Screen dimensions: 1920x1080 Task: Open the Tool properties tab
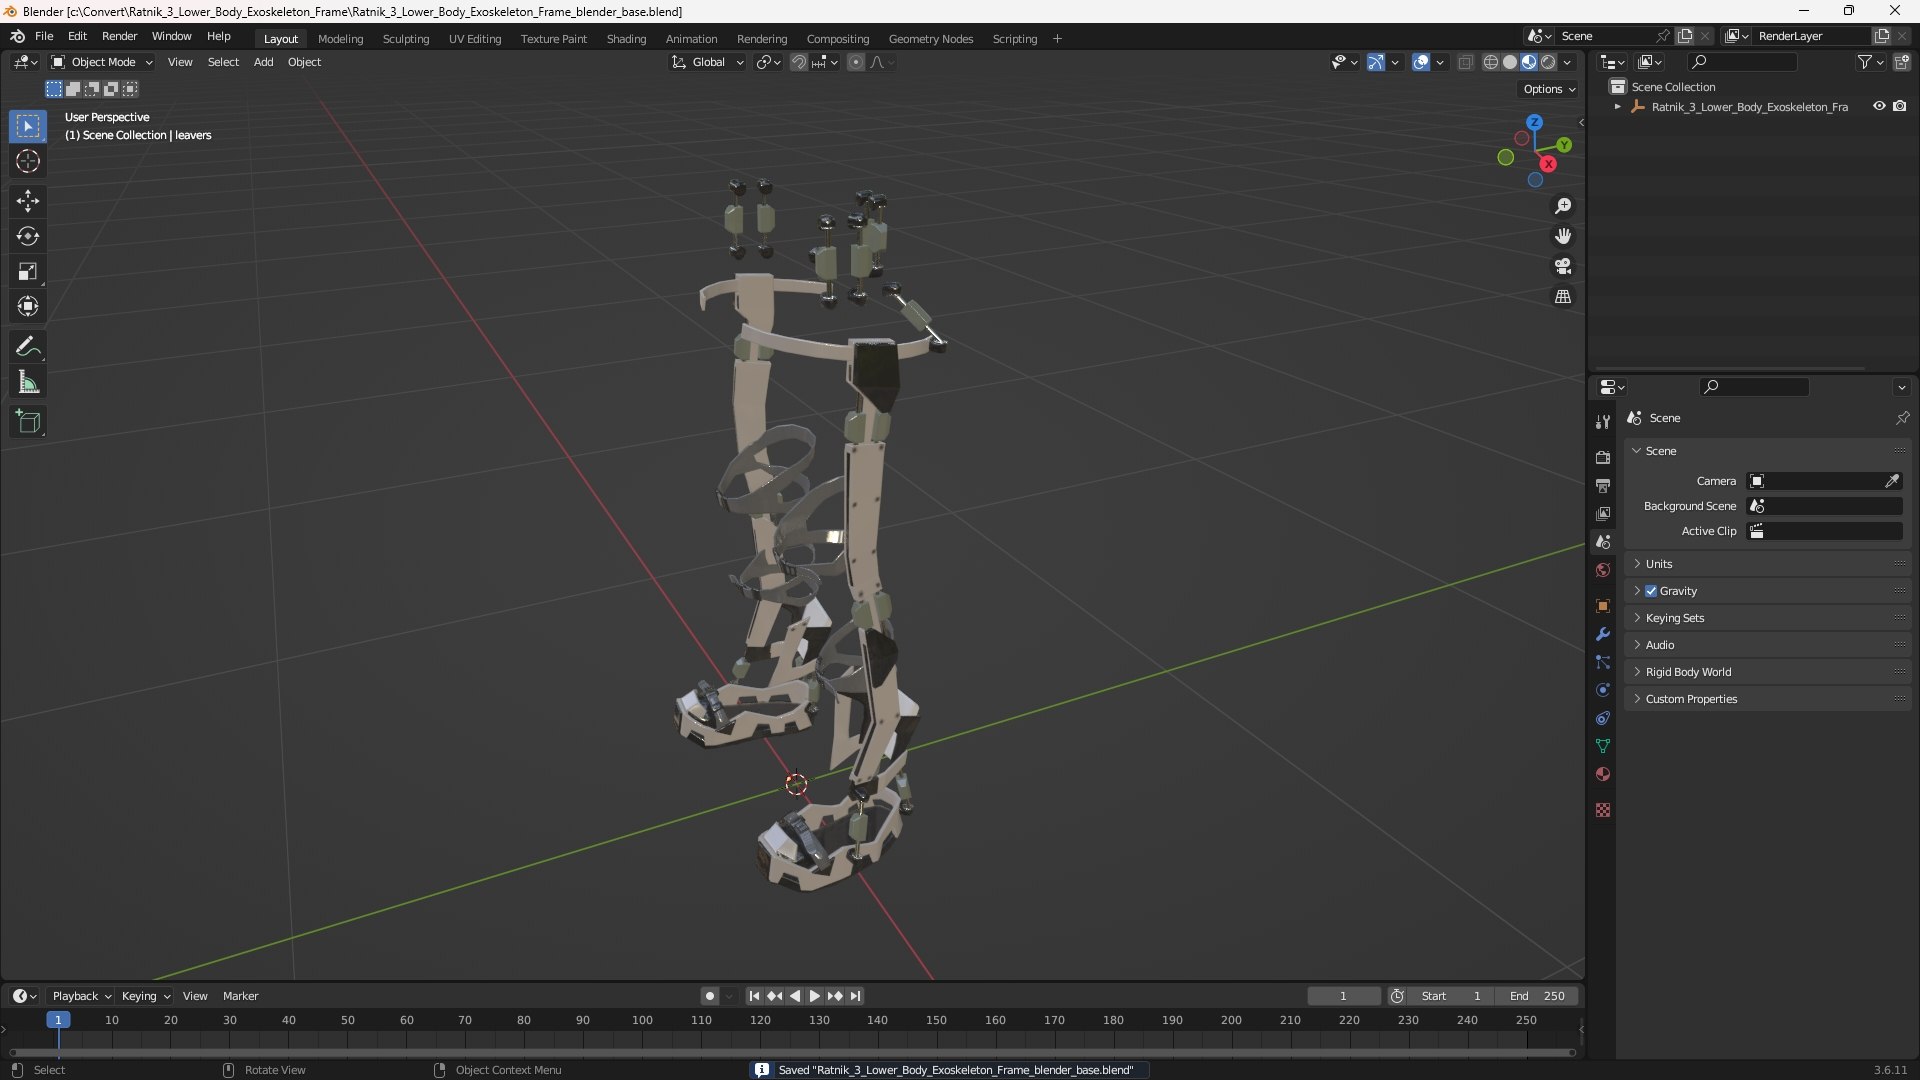(x=1603, y=422)
